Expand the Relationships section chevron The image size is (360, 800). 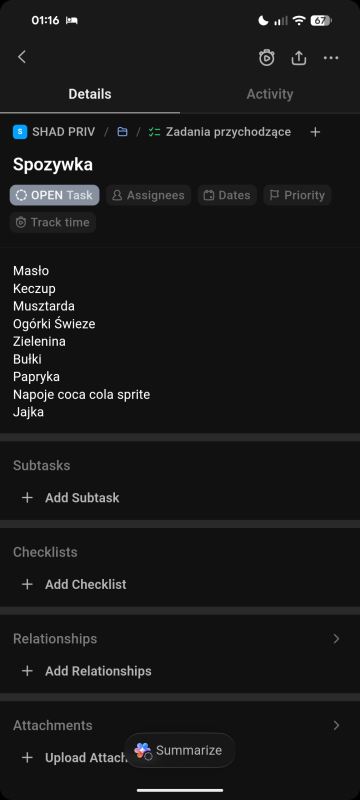[336, 639]
